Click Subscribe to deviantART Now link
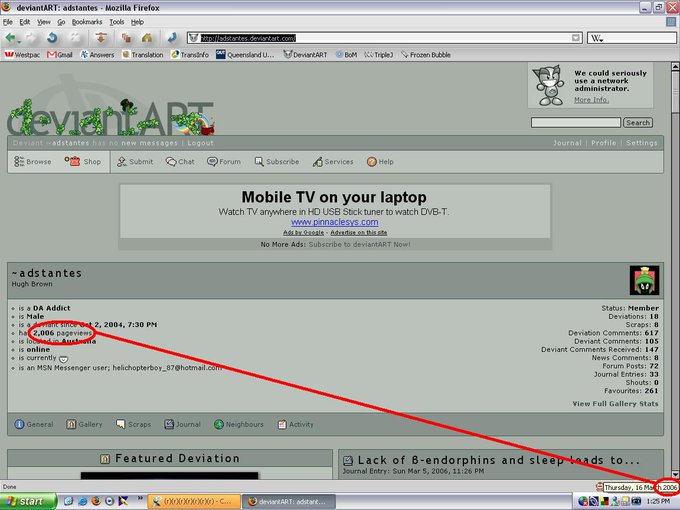This screenshot has width=680, height=510. point(359,244)
